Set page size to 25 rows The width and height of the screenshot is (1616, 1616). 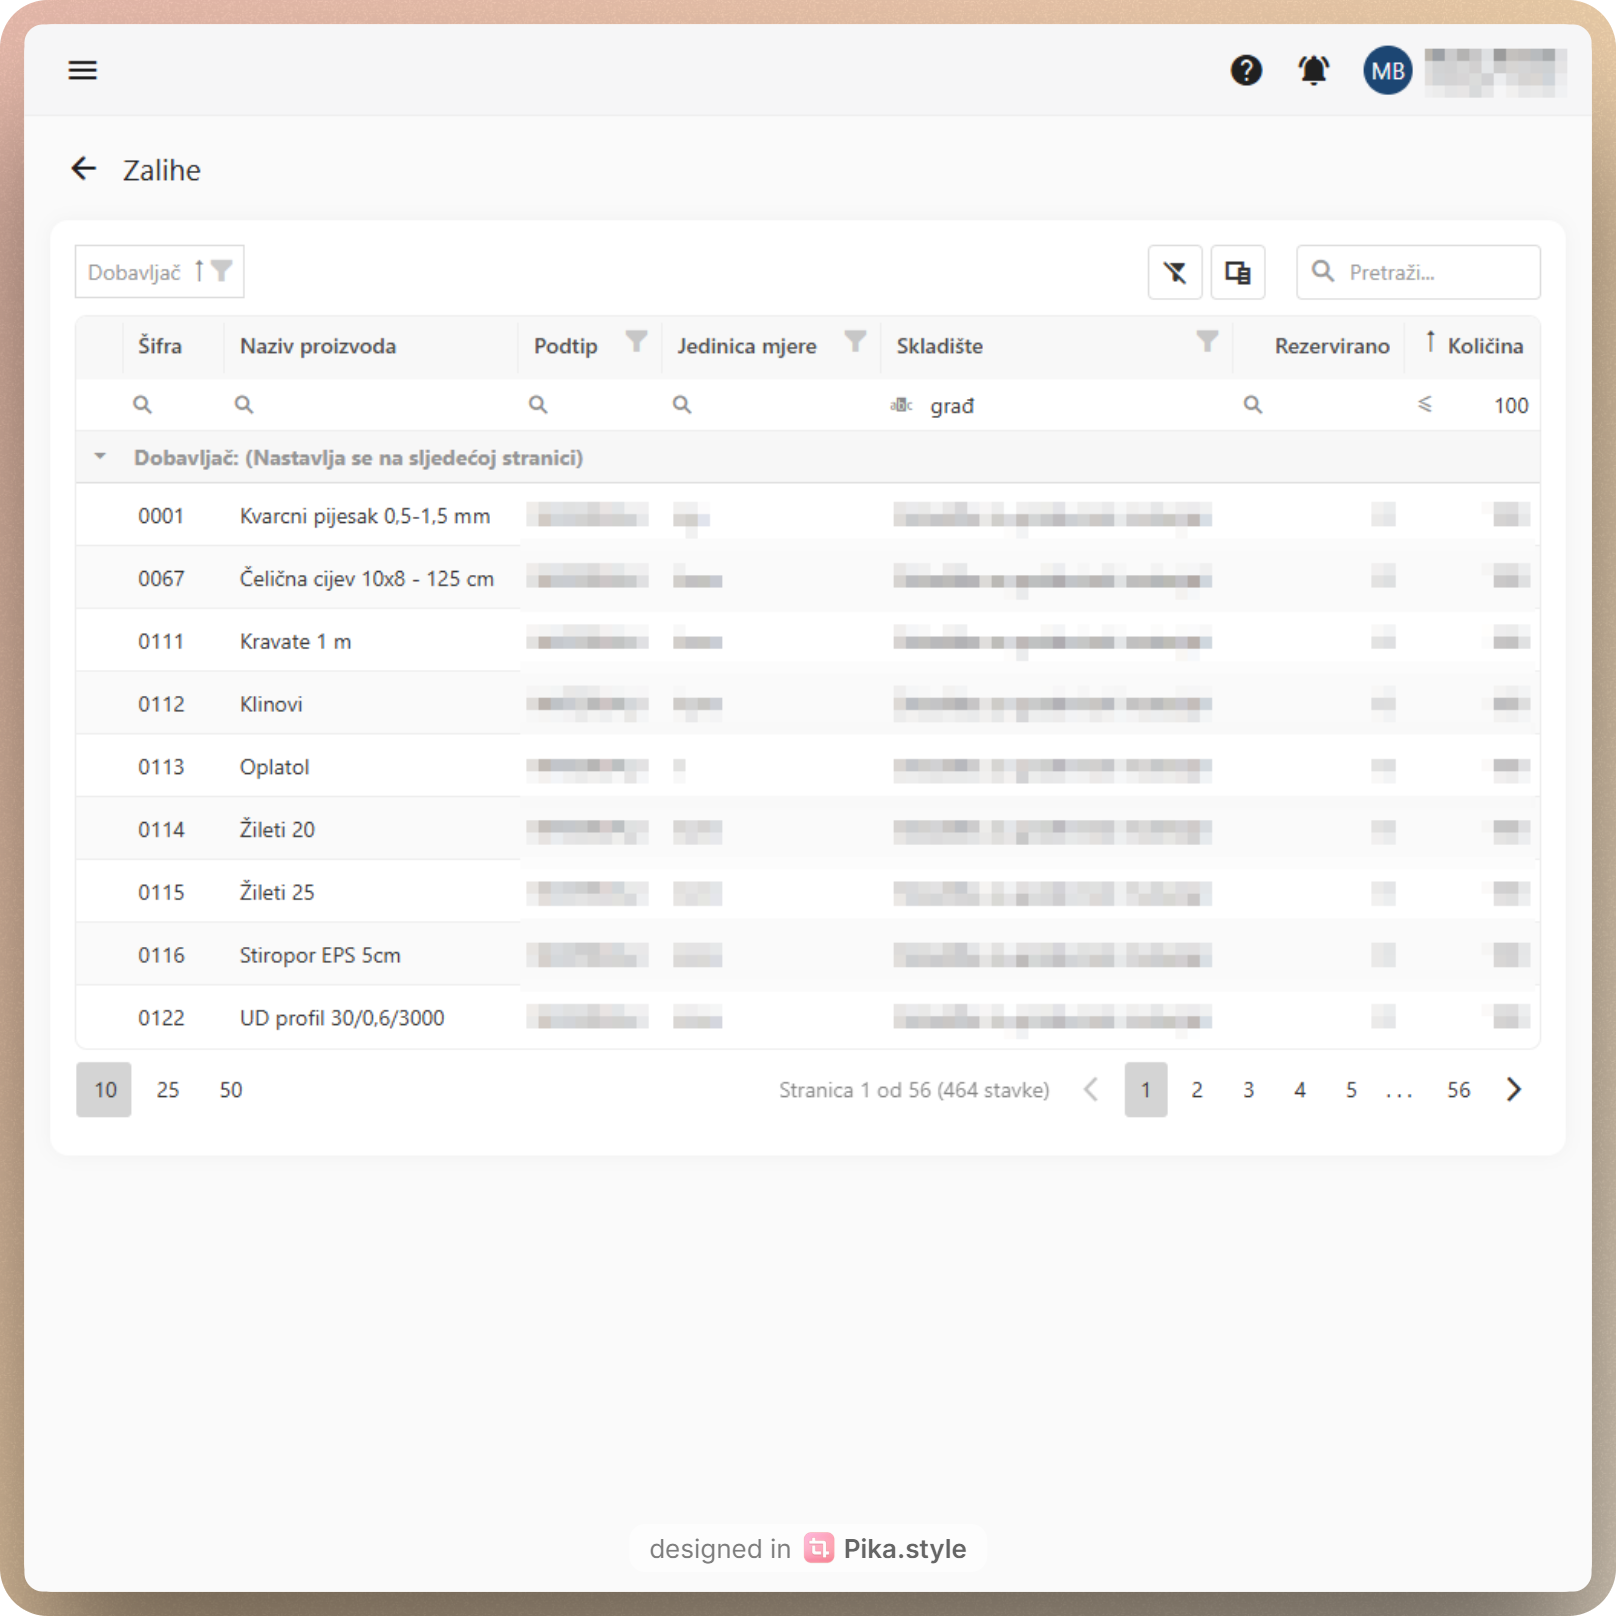pyautogui.click(x=168, y=1090)
